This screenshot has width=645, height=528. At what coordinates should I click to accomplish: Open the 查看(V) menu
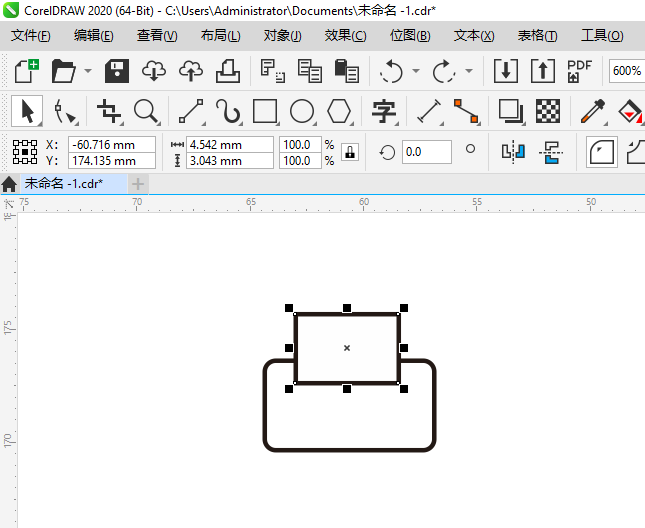click(157, 36)
